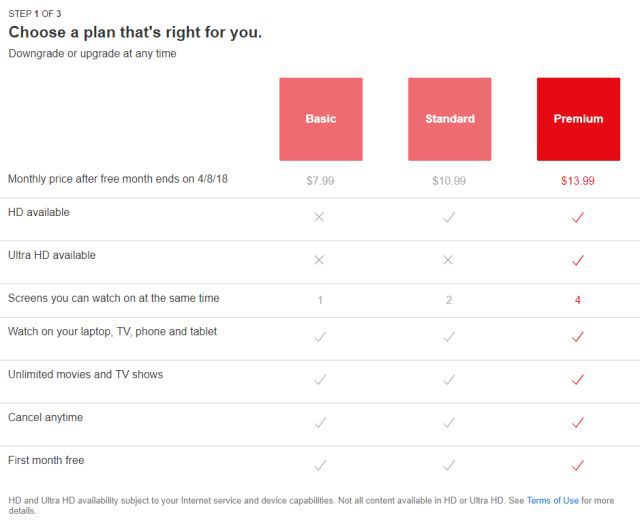Click the Standard HD available checkmark
This screenshot has width=640, height=524.
point(449,217)
